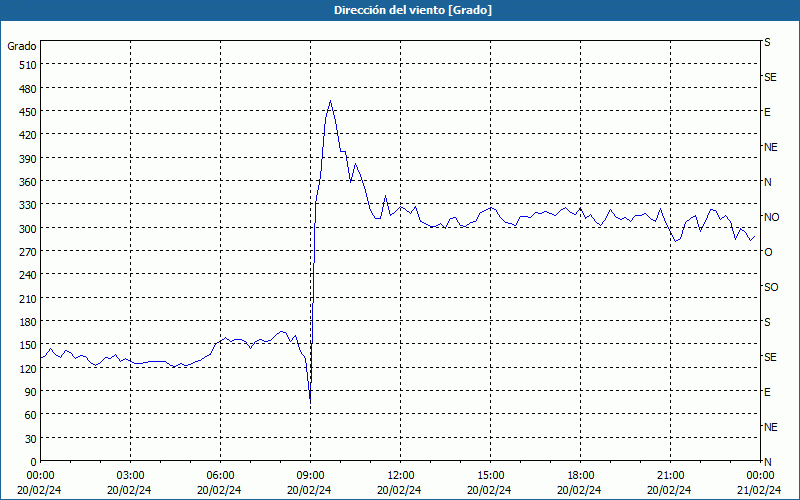This screenshot has width=800, height=500.
Task: Click the 210 label on the degree axis
Action: [28, 298]
